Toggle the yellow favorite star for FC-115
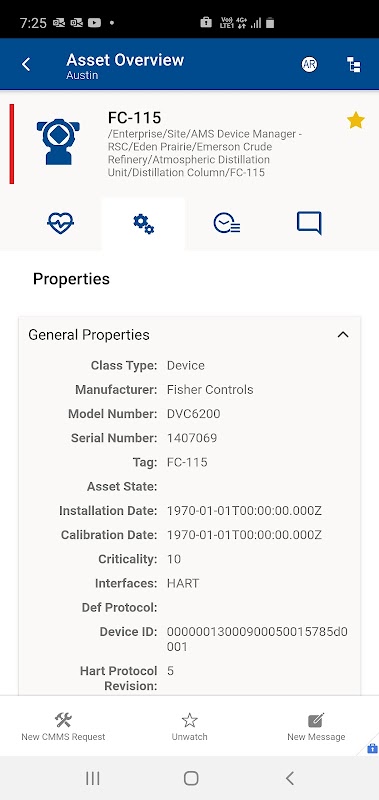 [x=356, y=120]
